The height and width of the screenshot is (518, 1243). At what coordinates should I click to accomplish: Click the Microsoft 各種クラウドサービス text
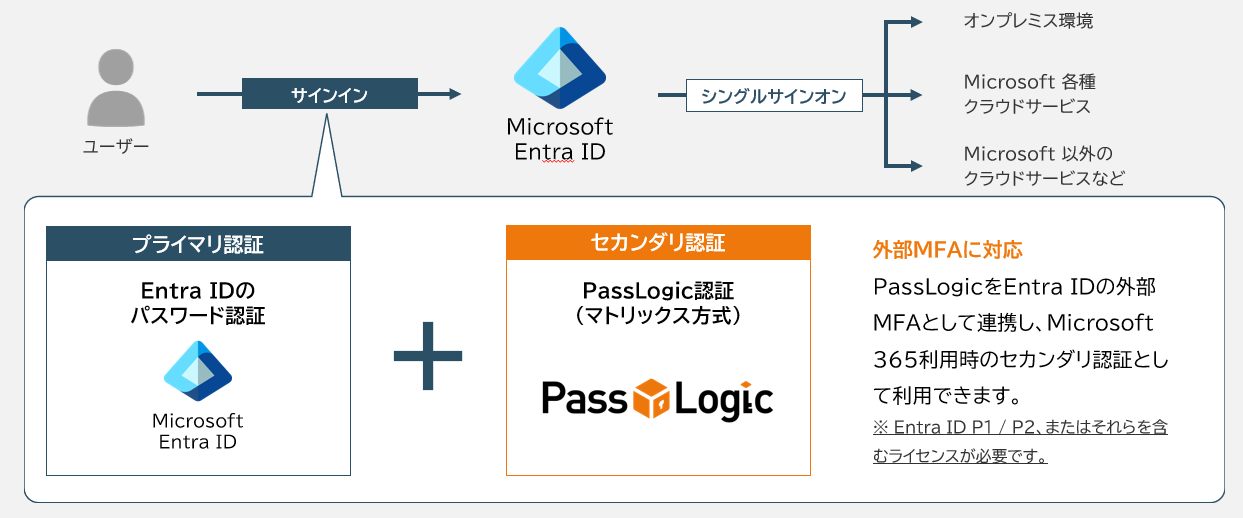click(x=1030, y=94)
